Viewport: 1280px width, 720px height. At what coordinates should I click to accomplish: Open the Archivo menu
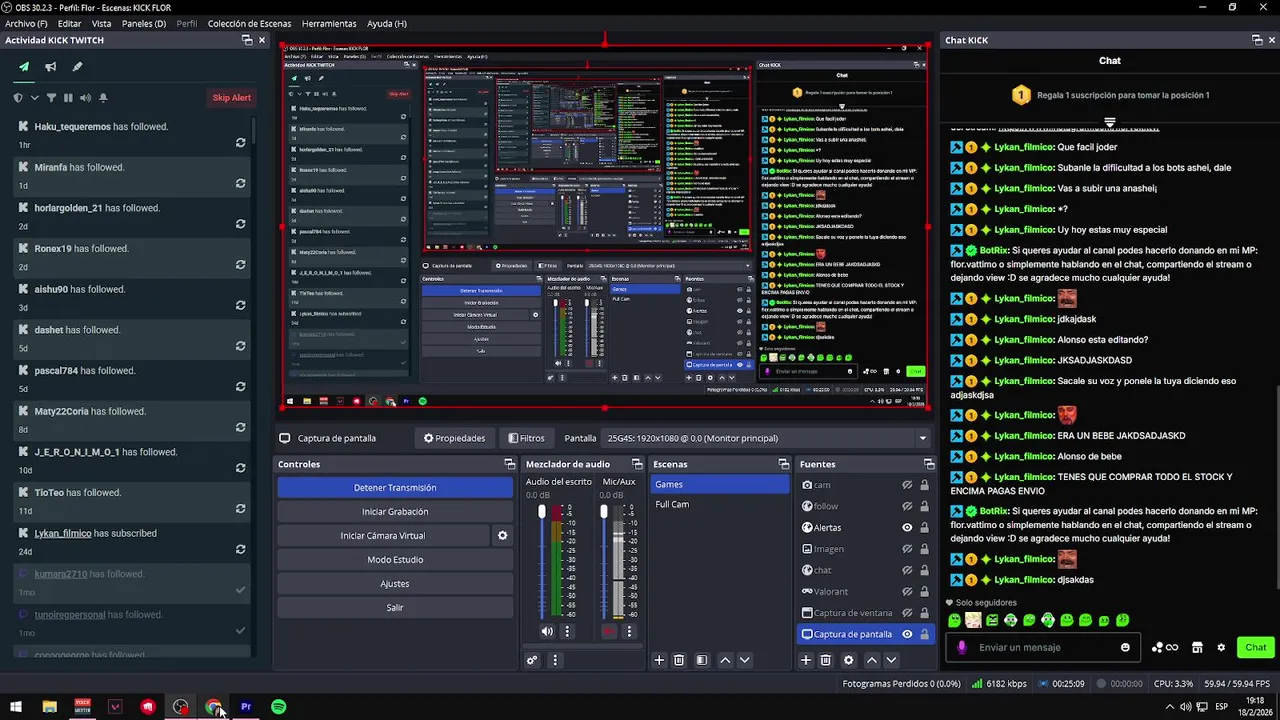26,23
